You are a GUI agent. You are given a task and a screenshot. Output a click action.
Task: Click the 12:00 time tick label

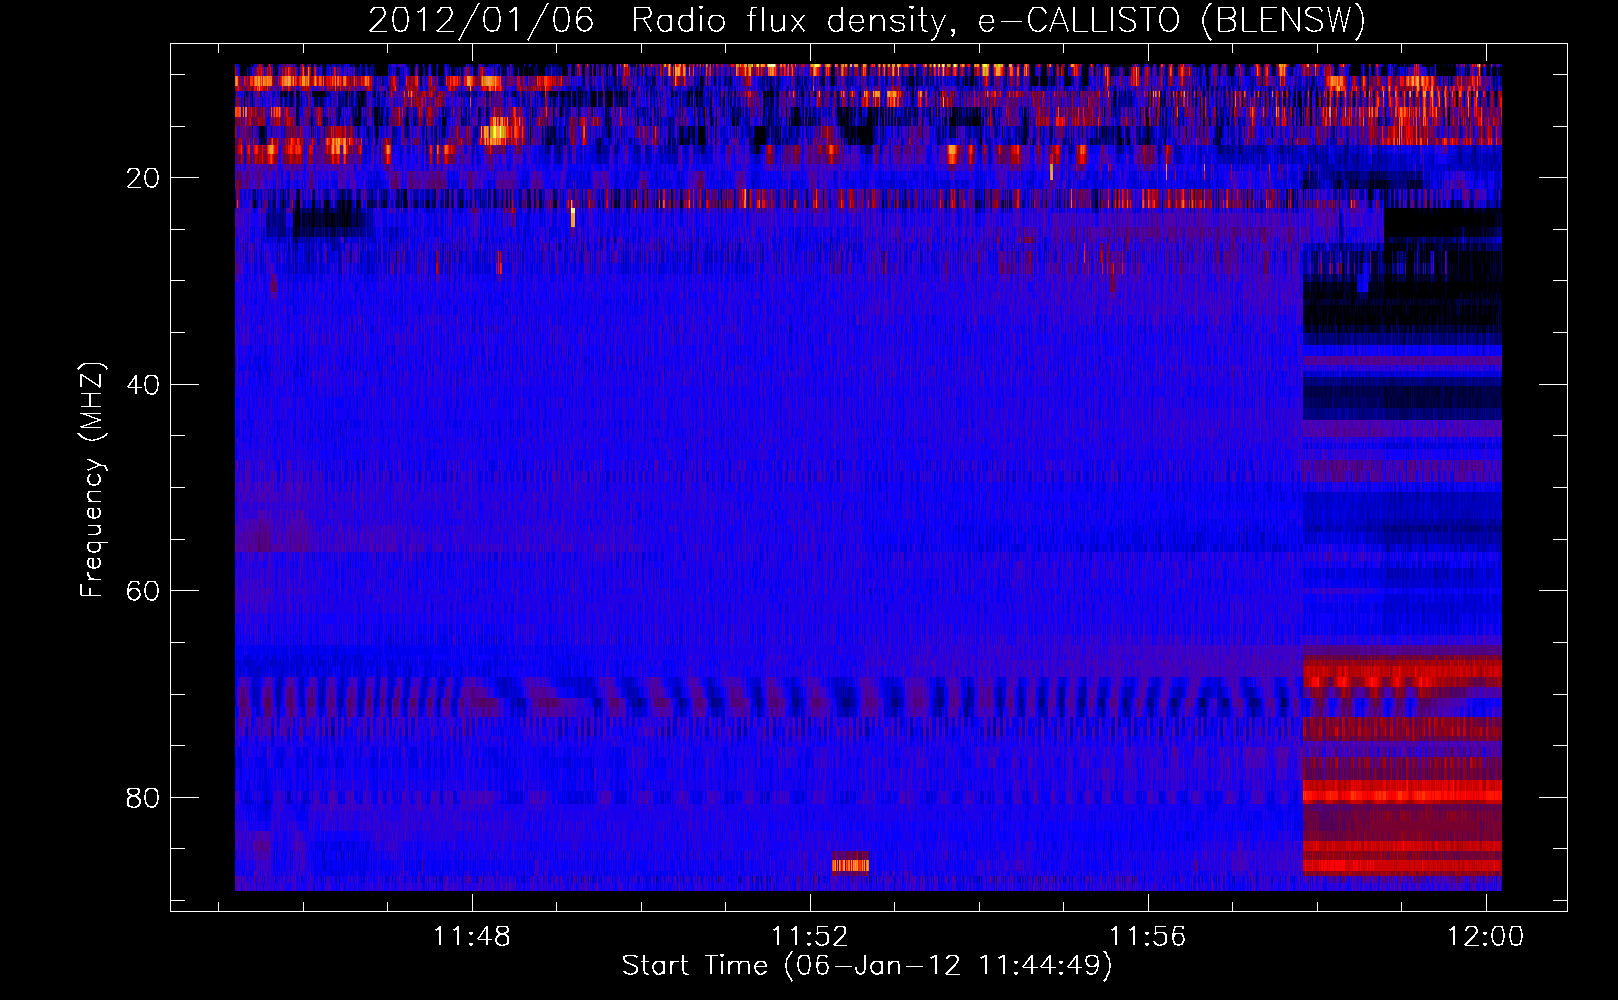tap(1486, 937)
